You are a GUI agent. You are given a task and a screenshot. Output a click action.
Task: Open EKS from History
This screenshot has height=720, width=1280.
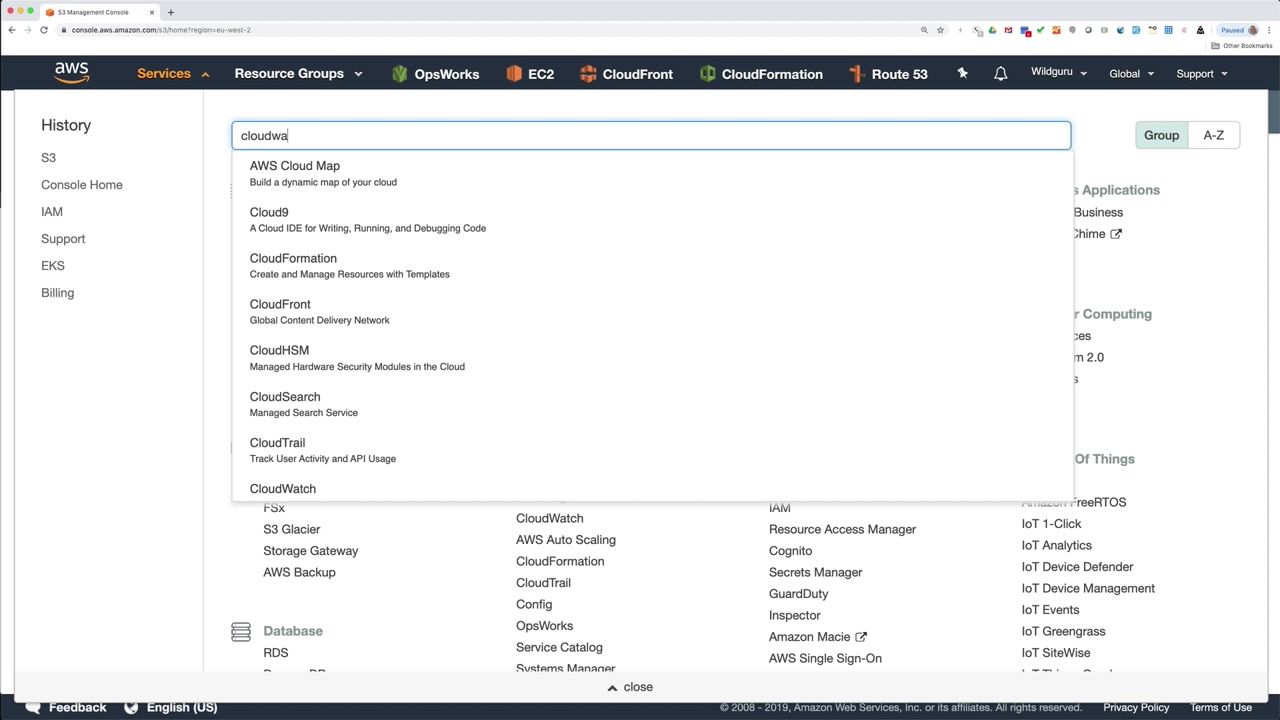[53, 266]
